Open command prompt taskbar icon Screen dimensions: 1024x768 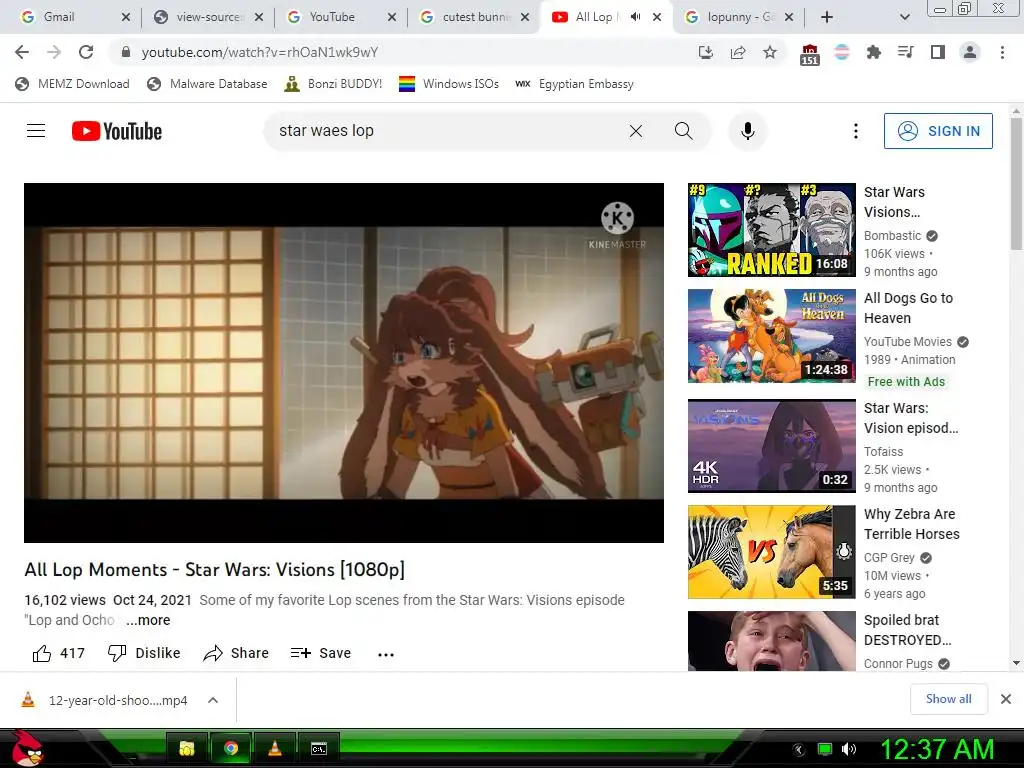click(x=319, y=748)
